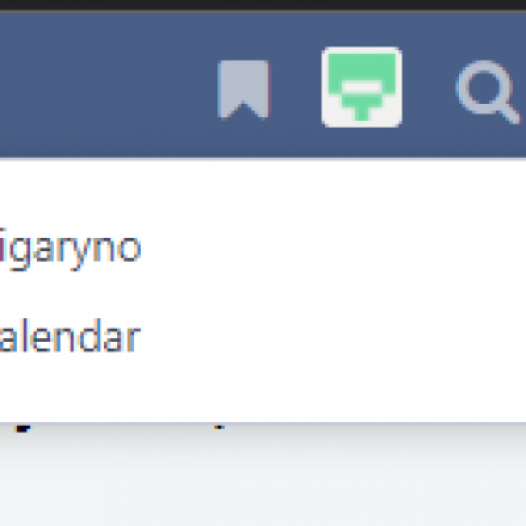Click the handle of the search magnifier
This screenshot has height=526, width=526.
509,113
